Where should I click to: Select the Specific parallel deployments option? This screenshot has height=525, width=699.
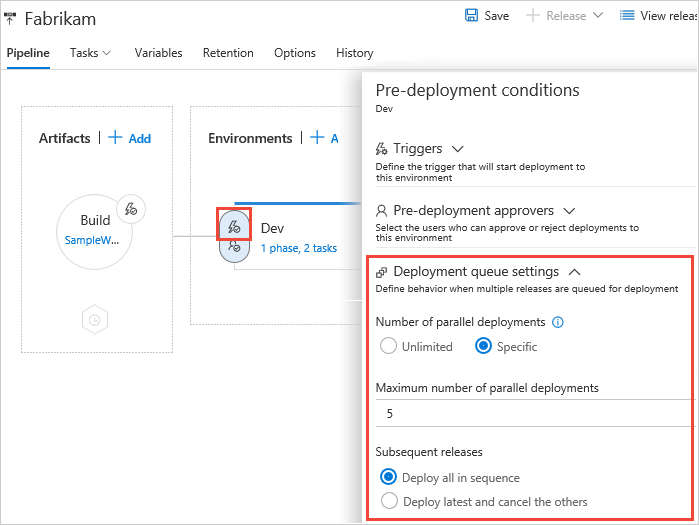484,347
